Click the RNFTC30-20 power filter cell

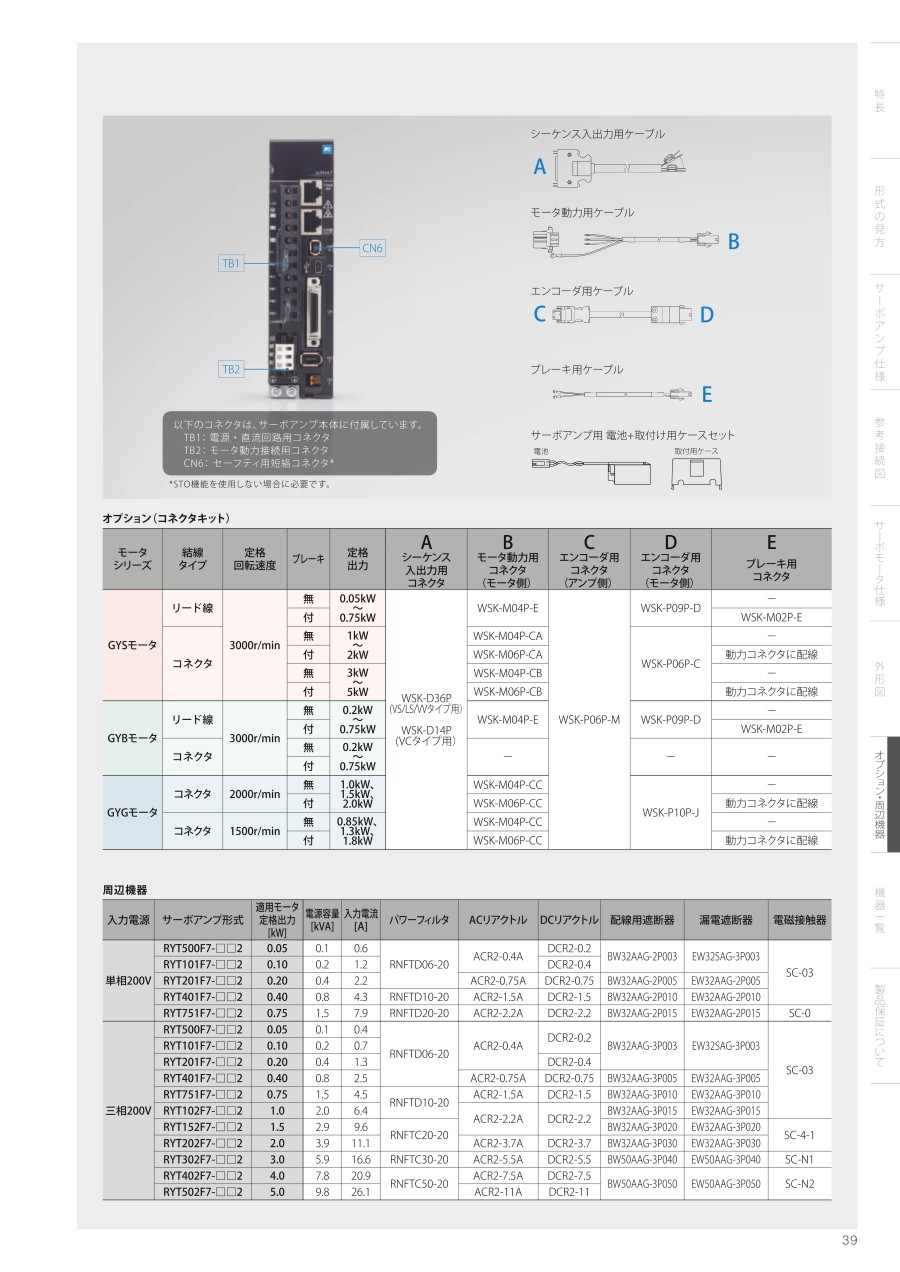(x=418, y=1159)
